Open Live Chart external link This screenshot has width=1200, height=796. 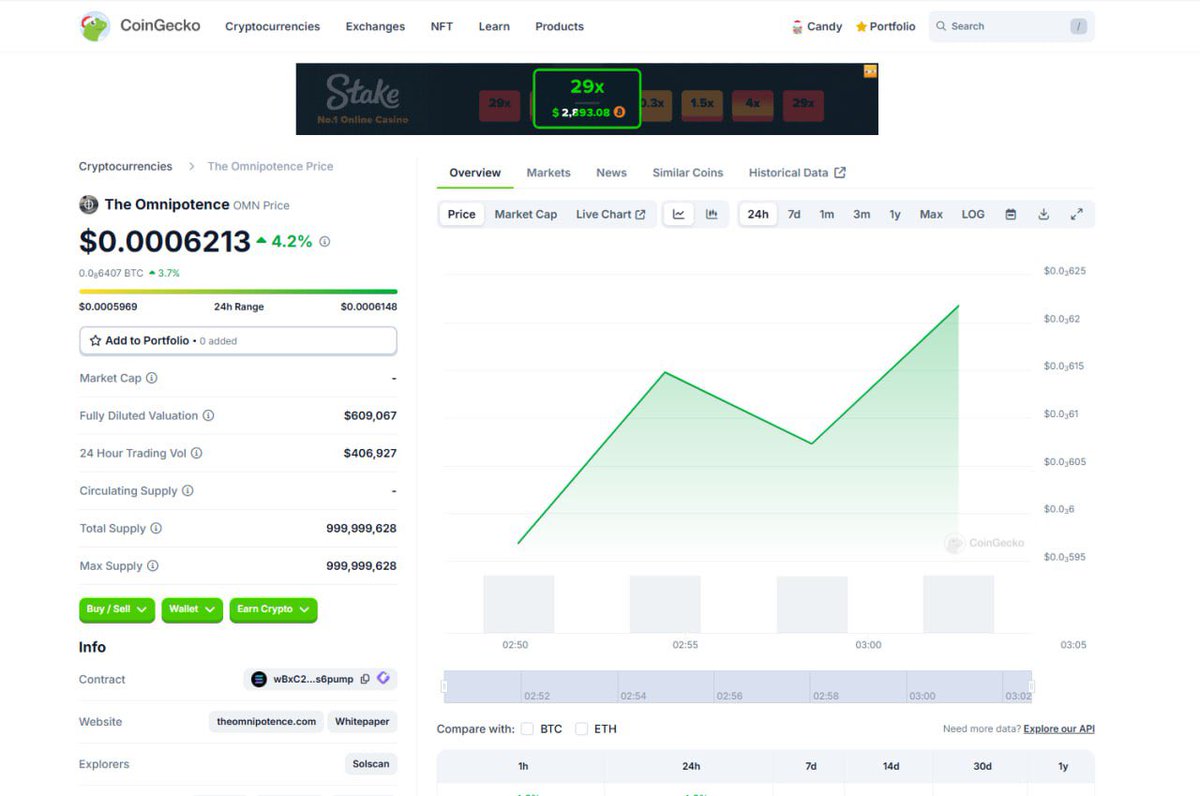(610, 214)
